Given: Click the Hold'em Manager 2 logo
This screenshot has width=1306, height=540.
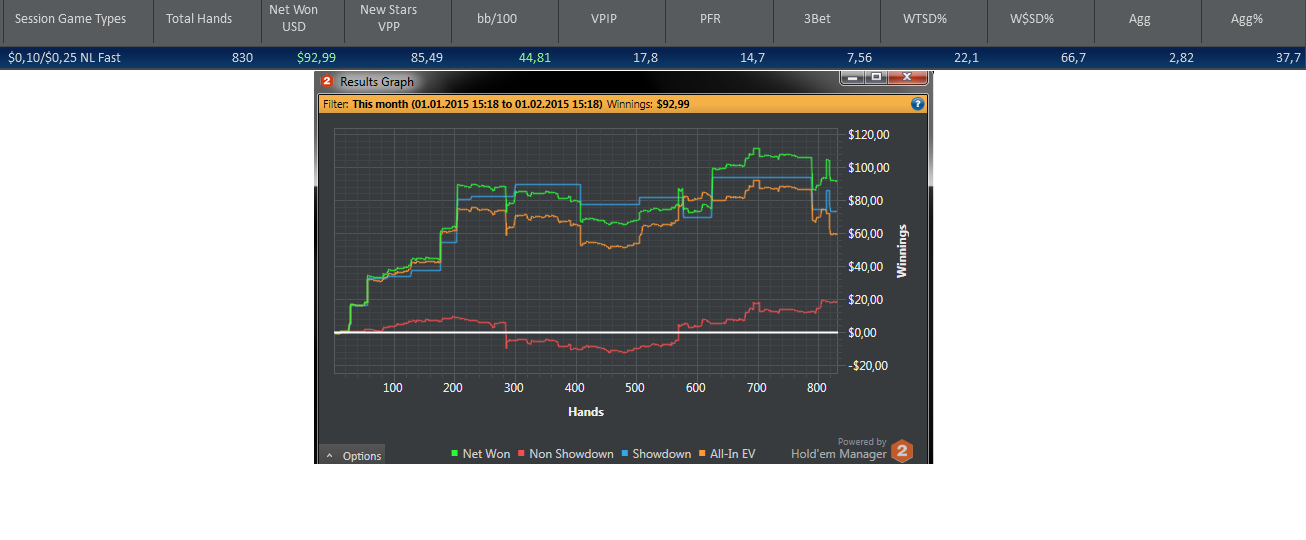Looking at the screenshot, I should 903,451.
